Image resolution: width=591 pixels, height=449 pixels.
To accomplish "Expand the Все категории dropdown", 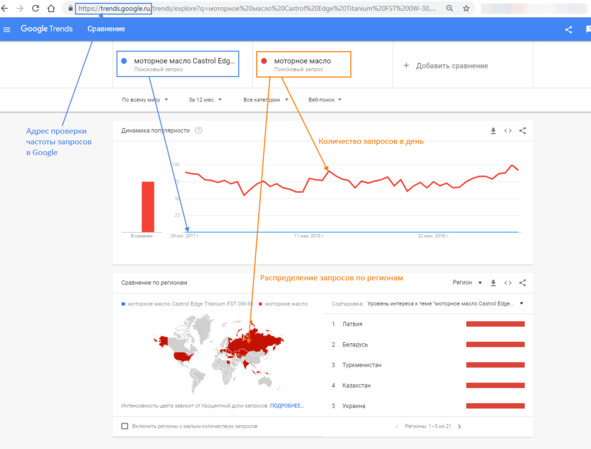I will tap(266, 100).
